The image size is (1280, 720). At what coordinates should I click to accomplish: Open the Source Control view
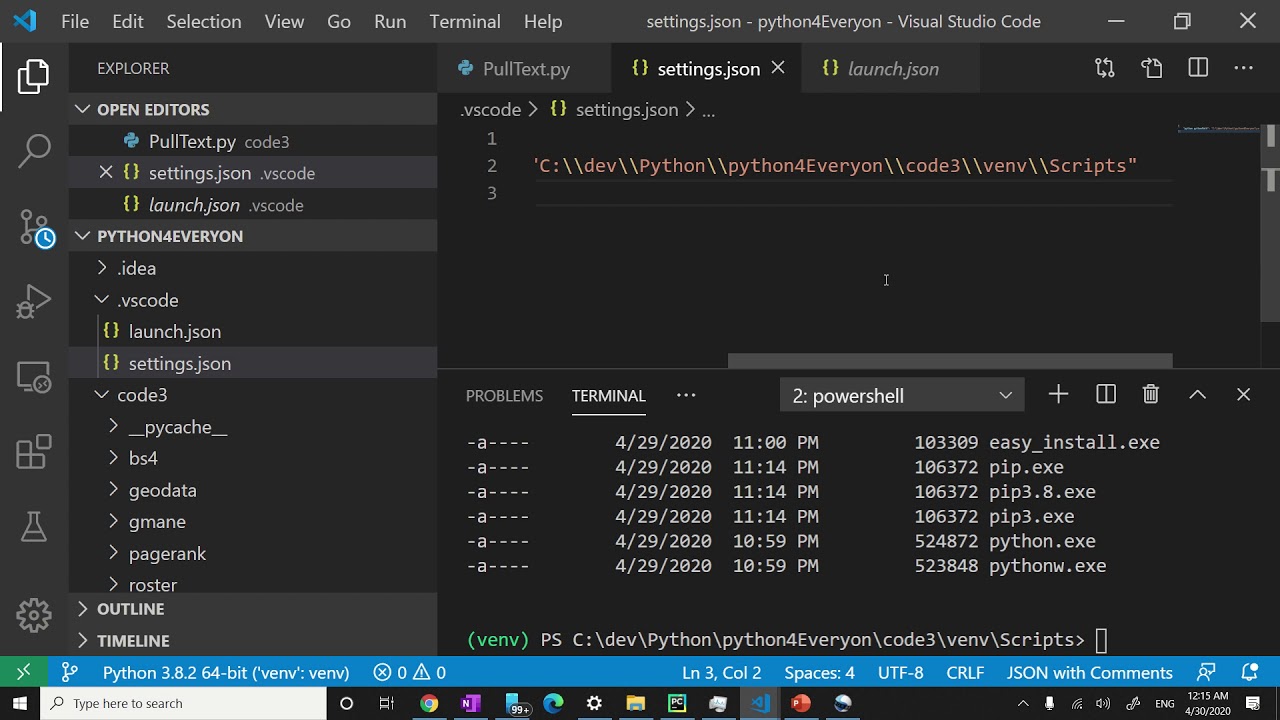(x=36, y=229)
